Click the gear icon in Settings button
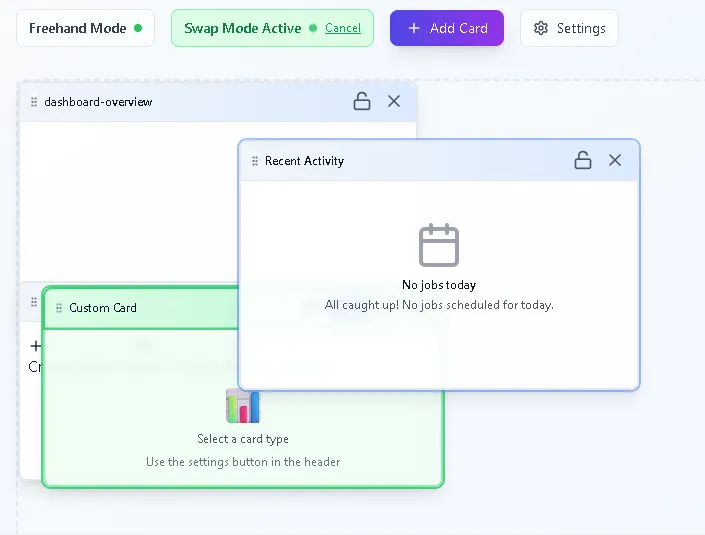 541,28
